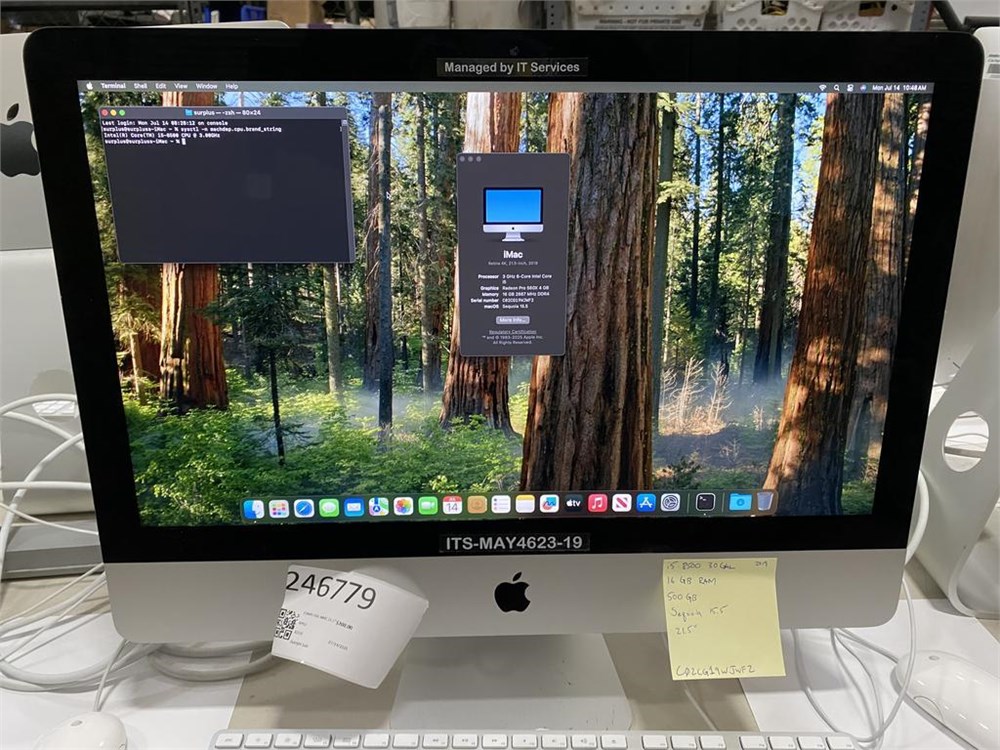Switch to Terminal via dock icon
1000x750 pixels.
[x=705, y=502]
